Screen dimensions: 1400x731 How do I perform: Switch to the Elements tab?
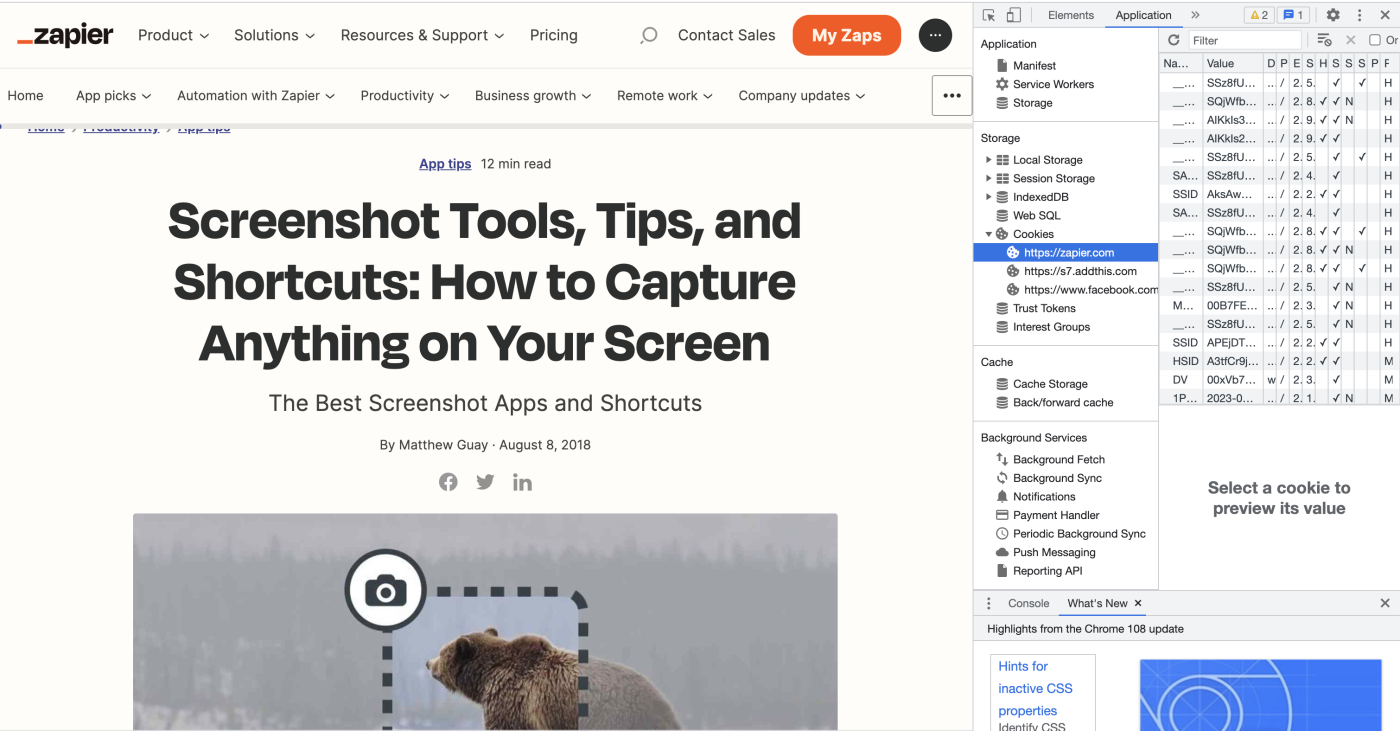(1070, 15)
